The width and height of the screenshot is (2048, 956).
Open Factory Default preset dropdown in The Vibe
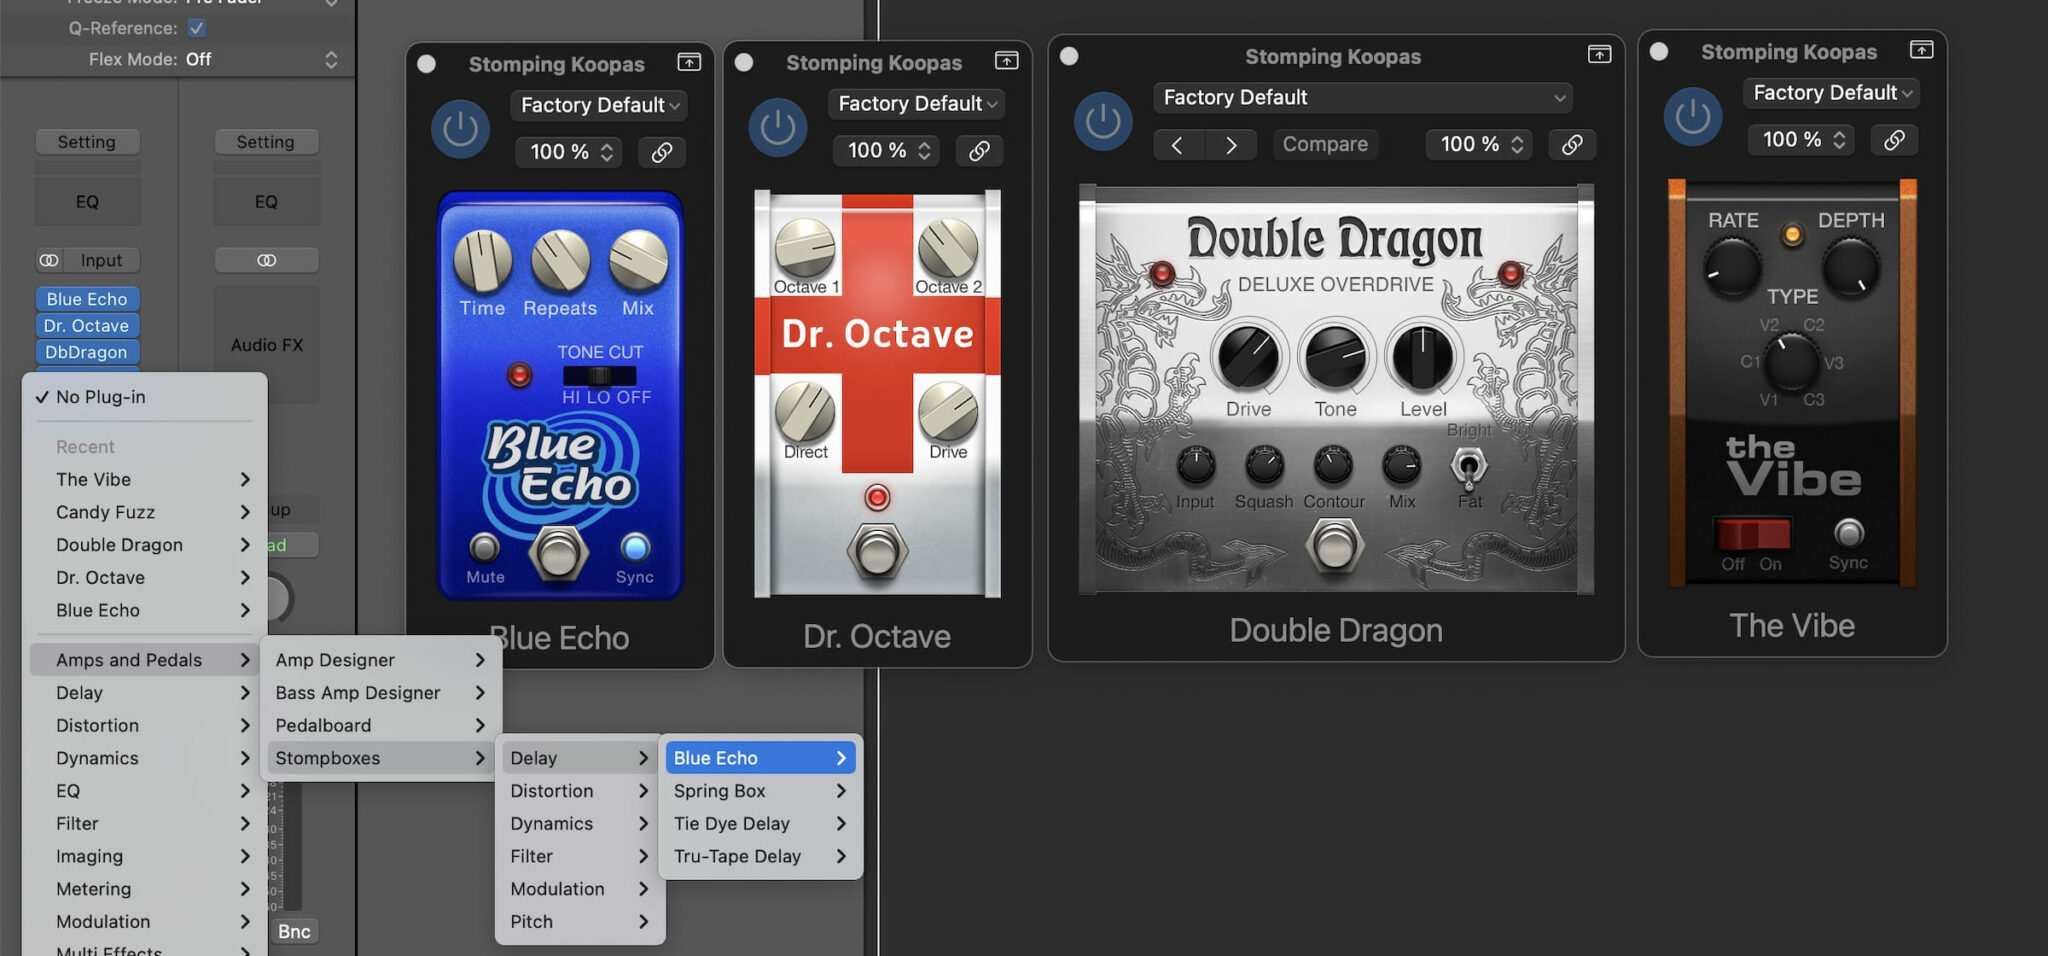click(1831, 93)
